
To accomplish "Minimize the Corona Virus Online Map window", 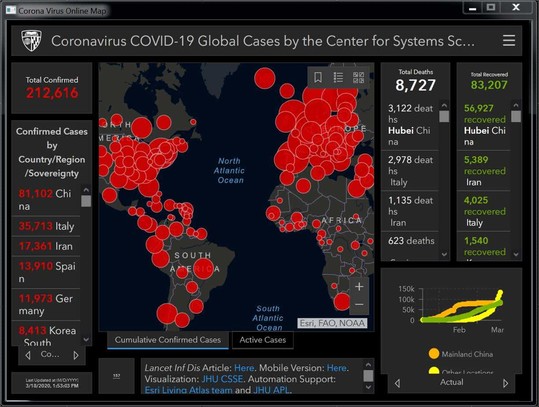I will coord(473,8).
